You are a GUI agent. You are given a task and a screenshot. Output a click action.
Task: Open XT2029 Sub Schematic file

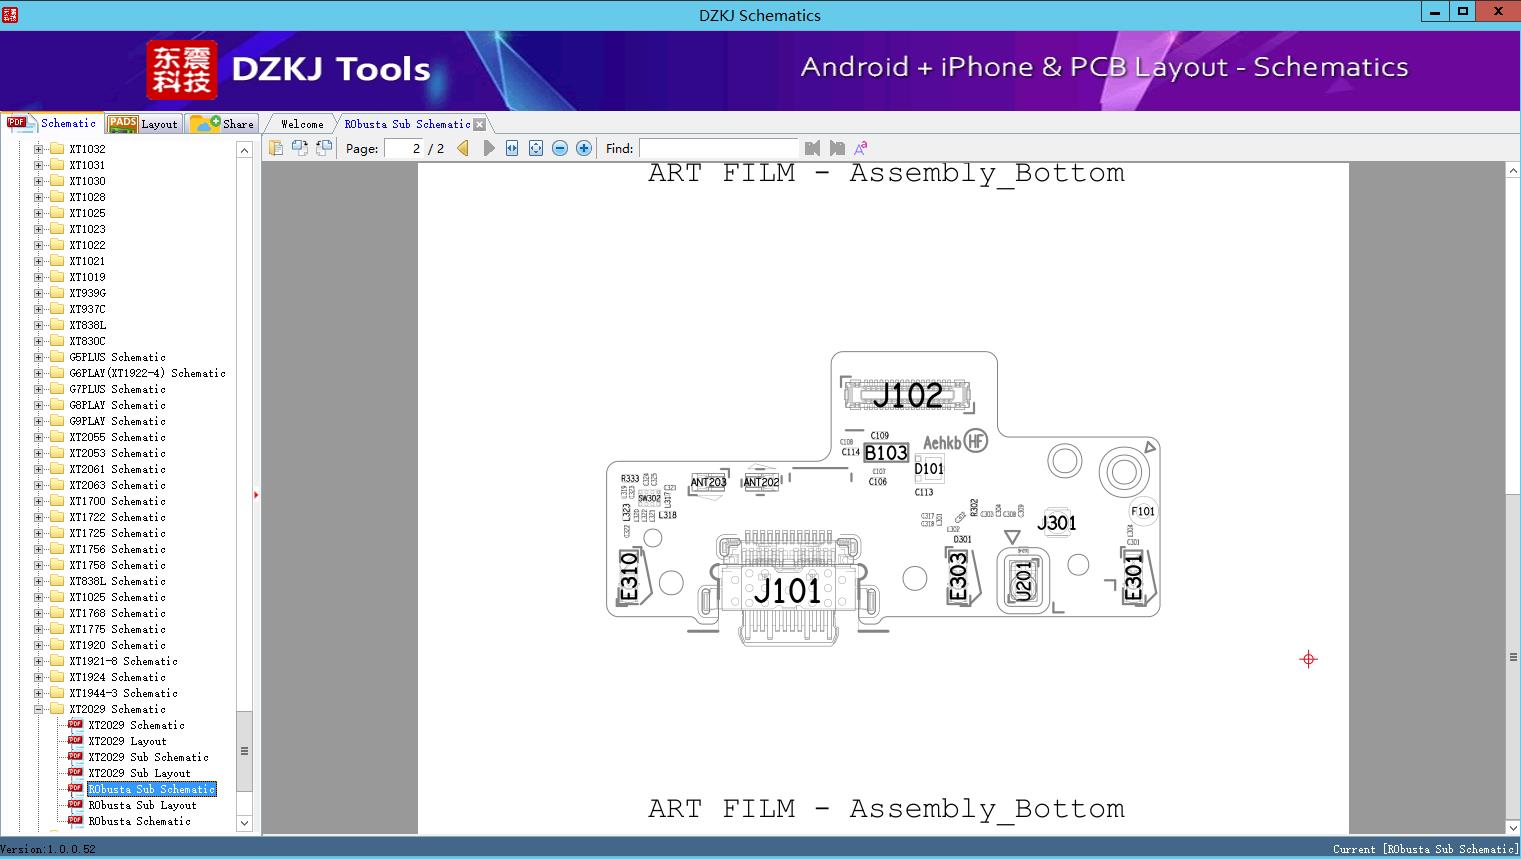[x=148, y=757]
